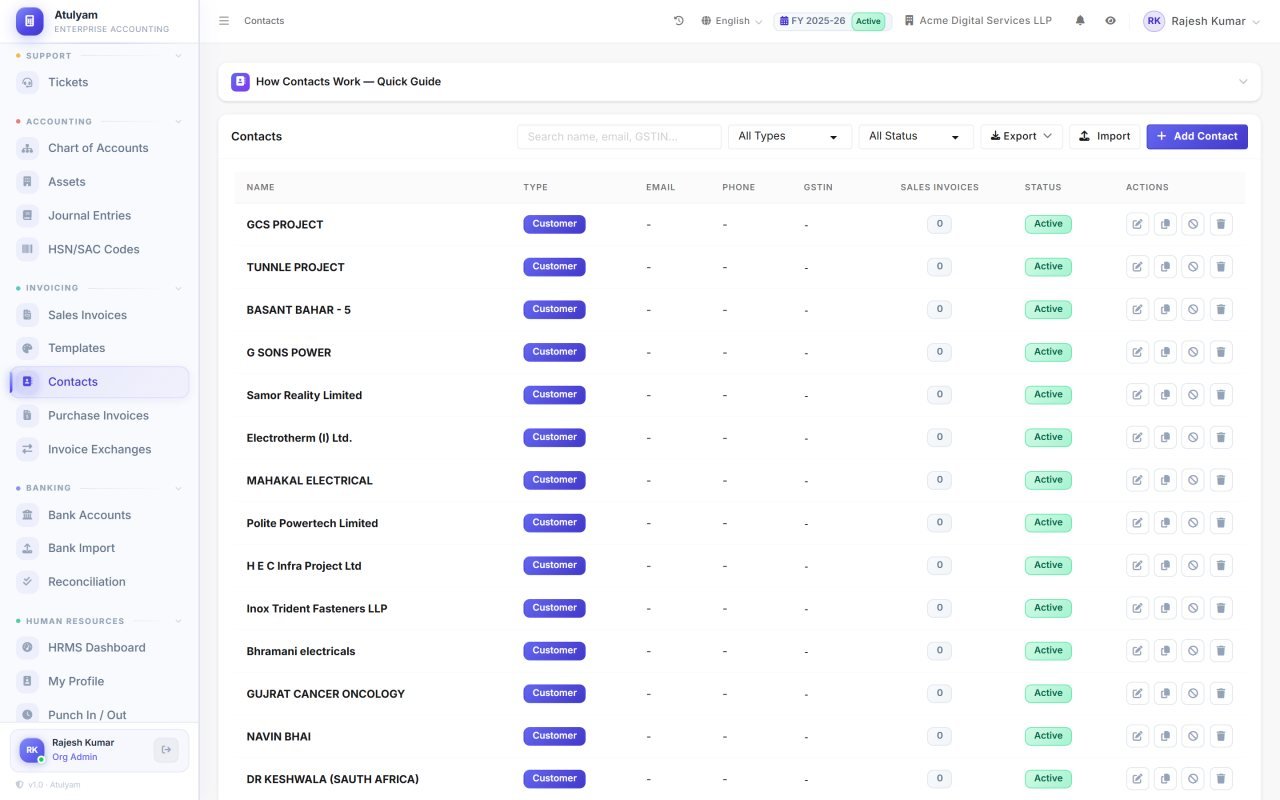Image resolution: width=1280 pixels, height=800 pixels.
Task: Go to Bank Accounts
Action: tap(99, 515)
